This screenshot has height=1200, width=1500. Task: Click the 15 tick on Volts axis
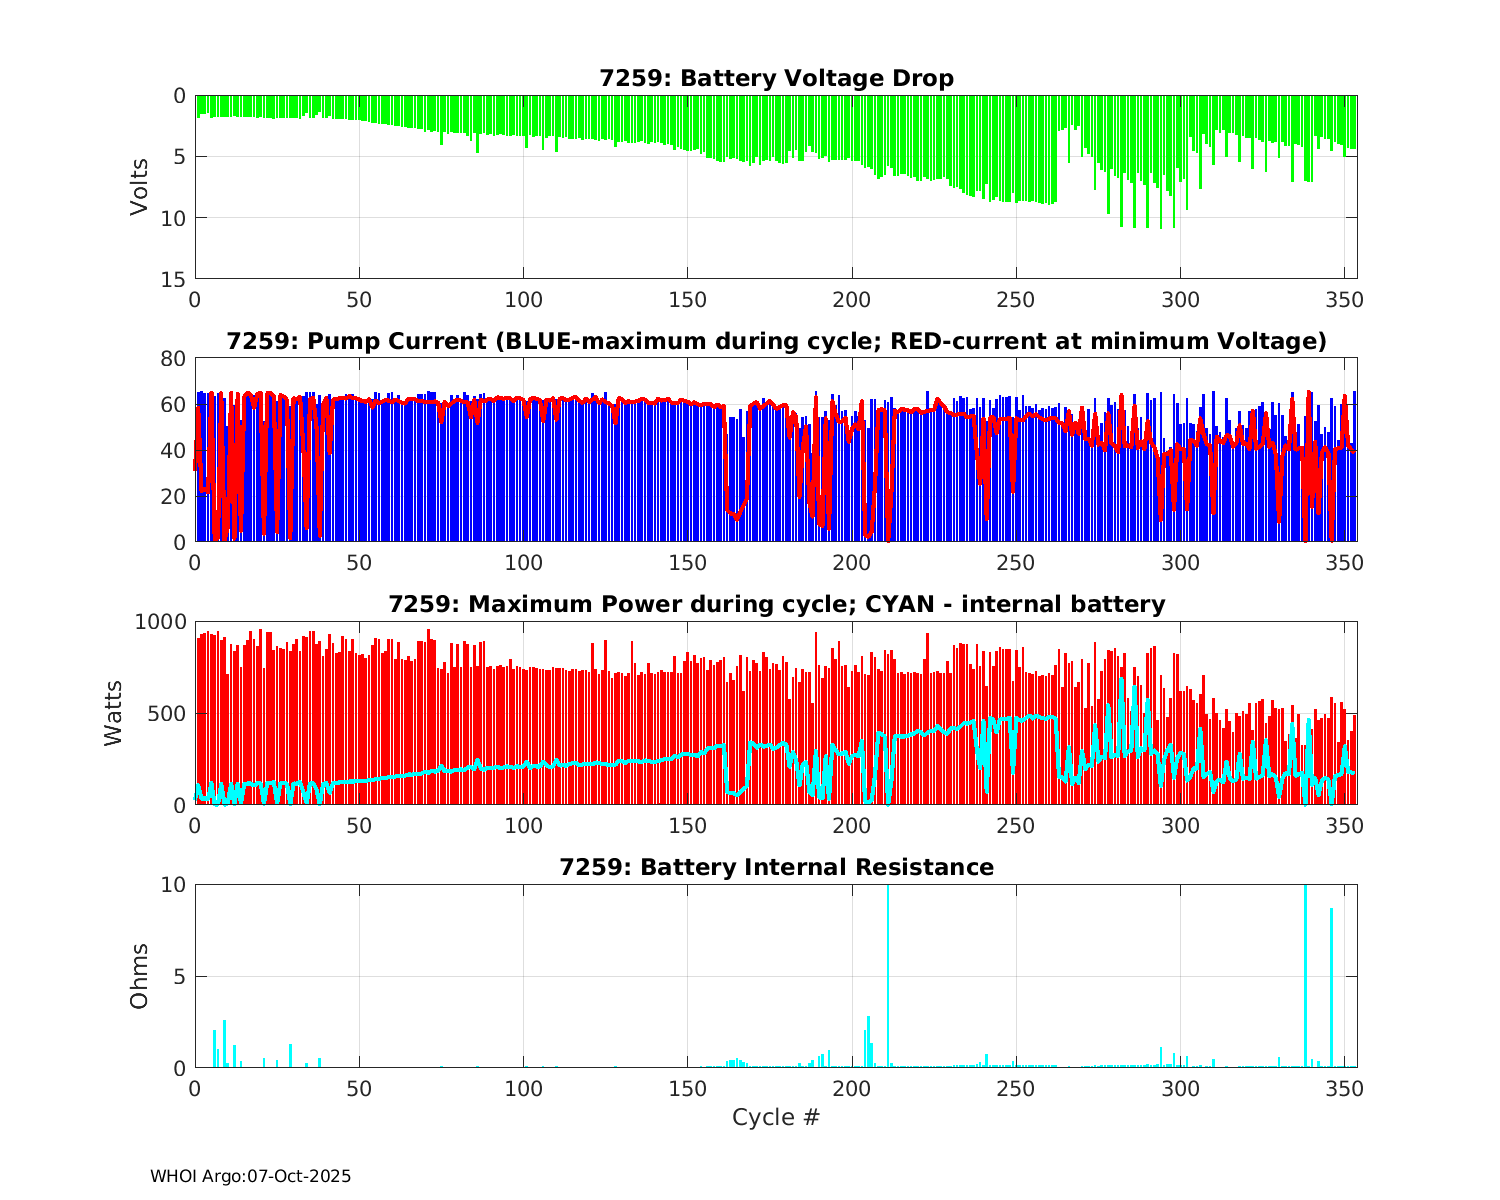[175, 279]
